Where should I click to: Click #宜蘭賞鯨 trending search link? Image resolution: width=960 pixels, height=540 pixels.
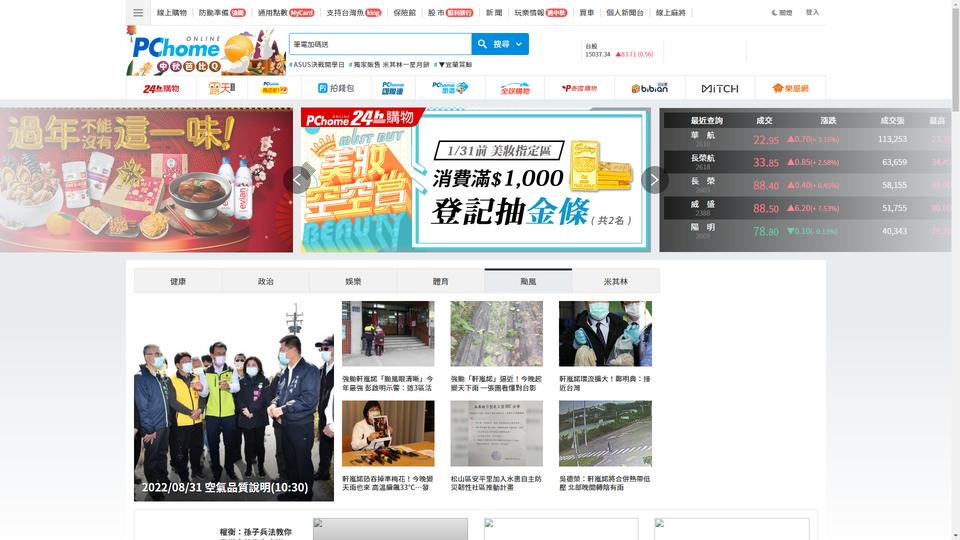click(x=453, y=64)
